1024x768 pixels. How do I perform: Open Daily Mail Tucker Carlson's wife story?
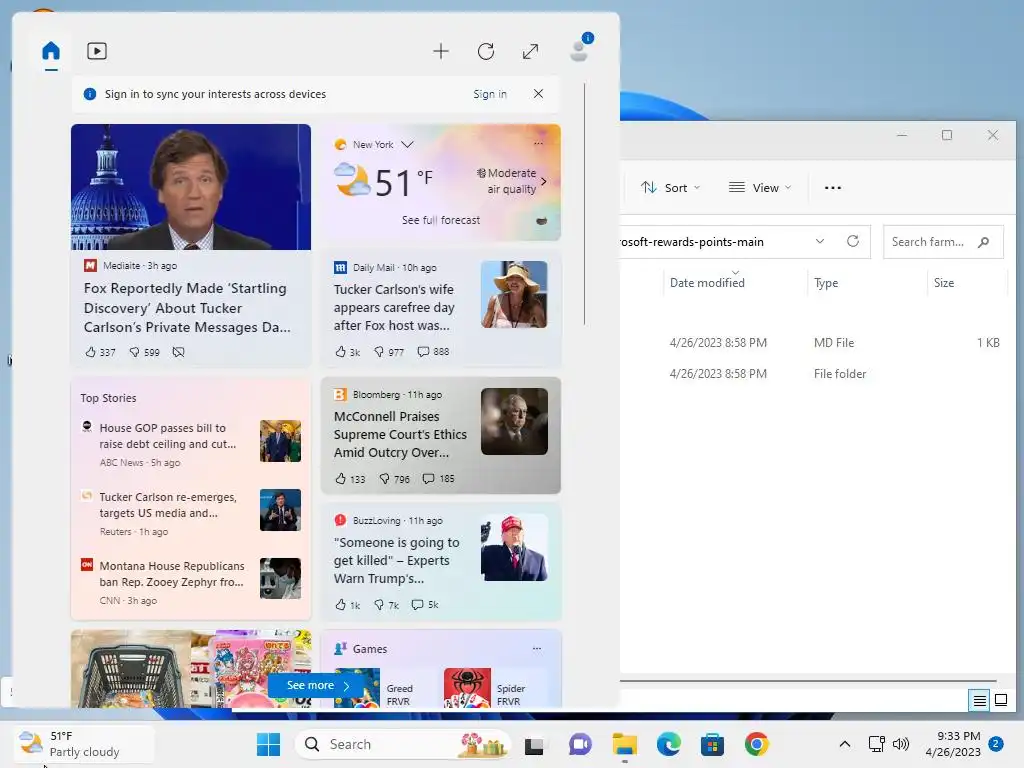pos(394,307)
